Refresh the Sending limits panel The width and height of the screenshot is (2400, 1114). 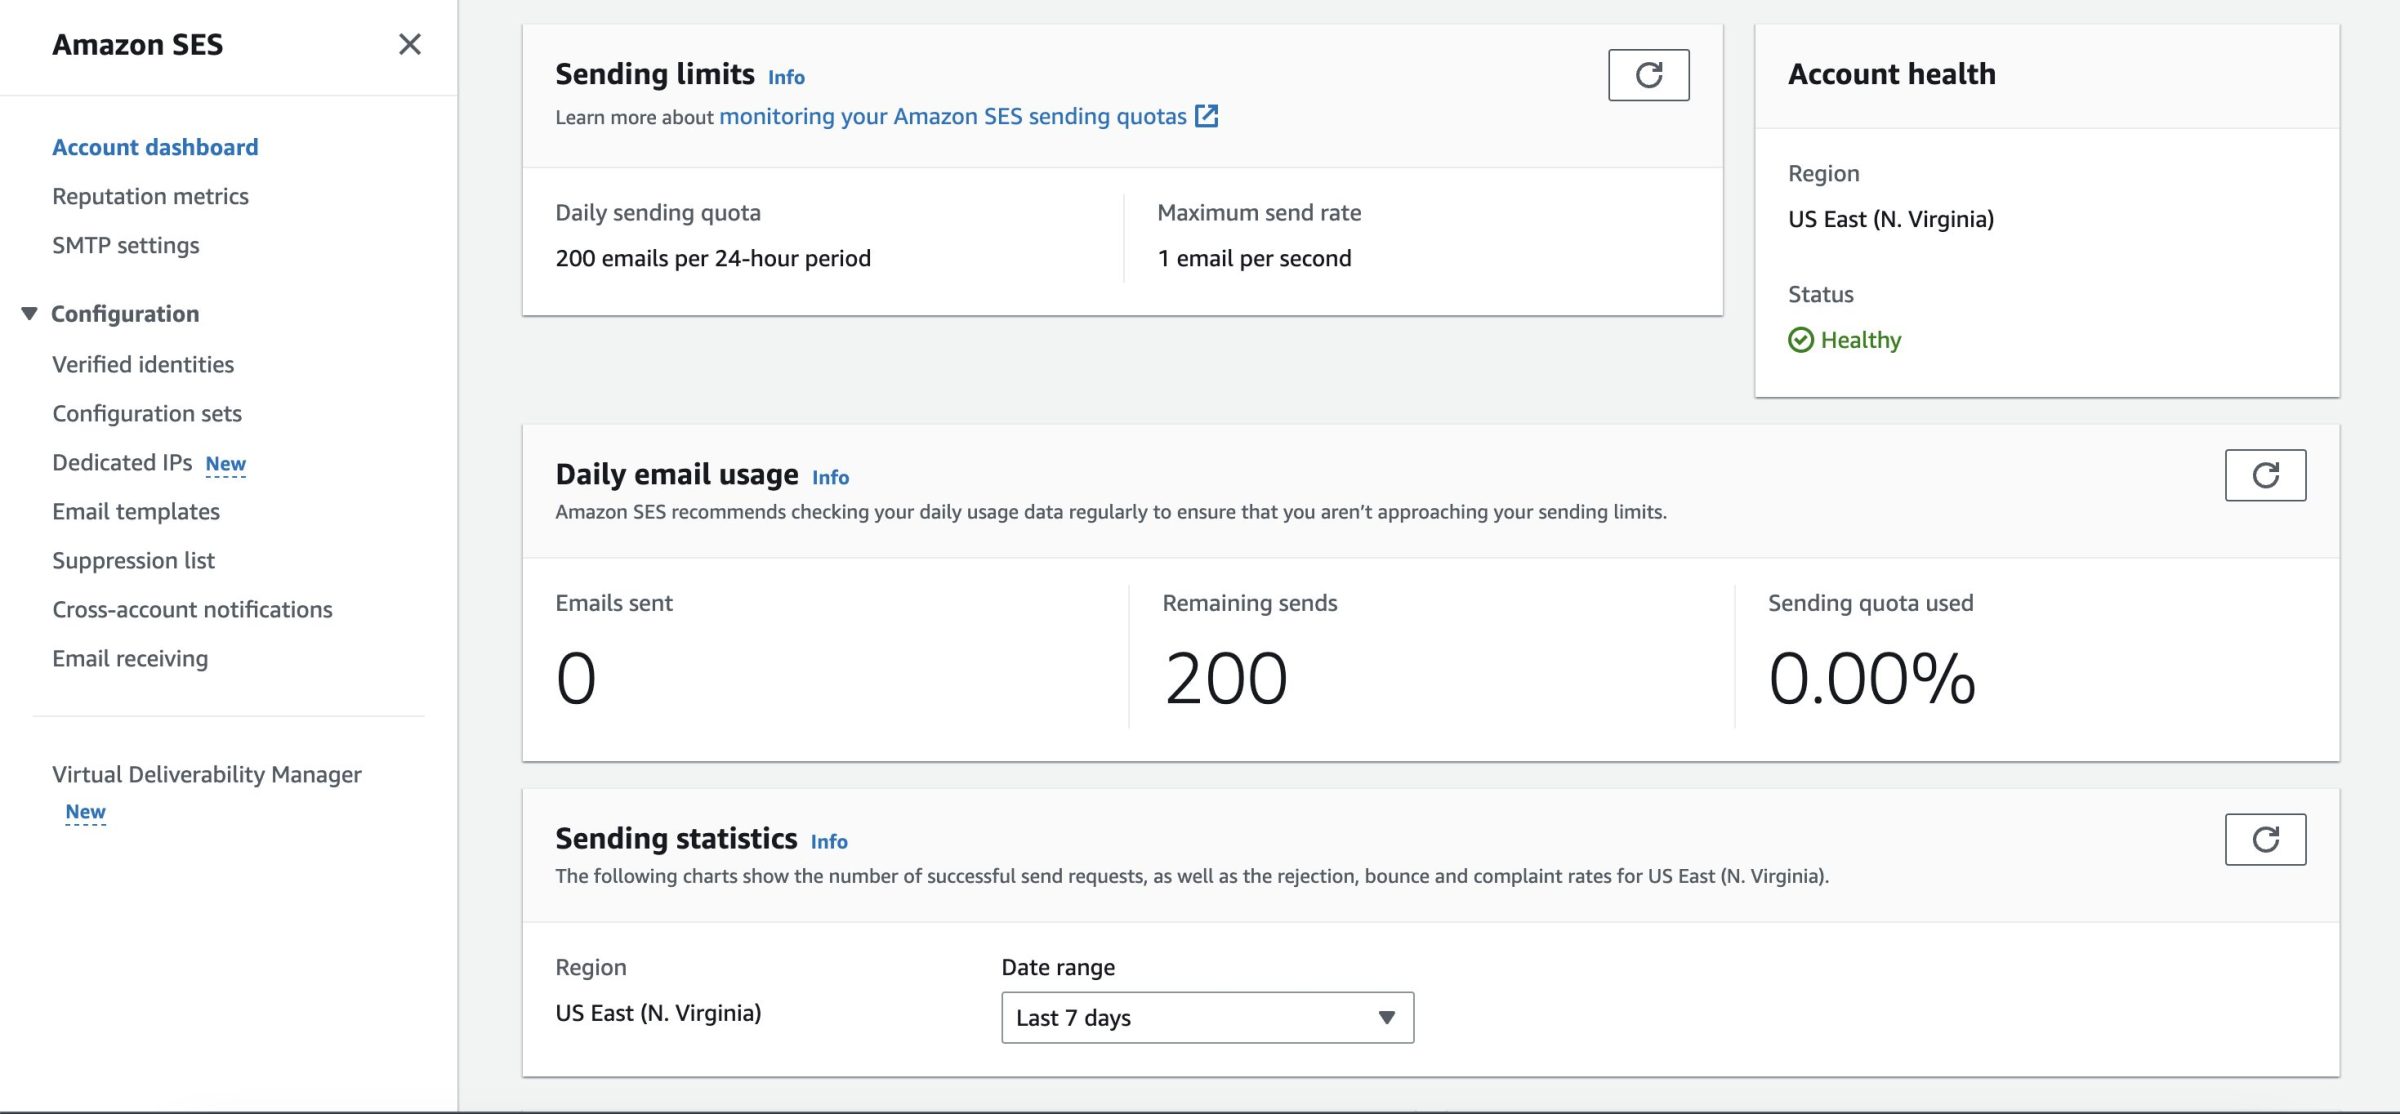click(1648, 75)
